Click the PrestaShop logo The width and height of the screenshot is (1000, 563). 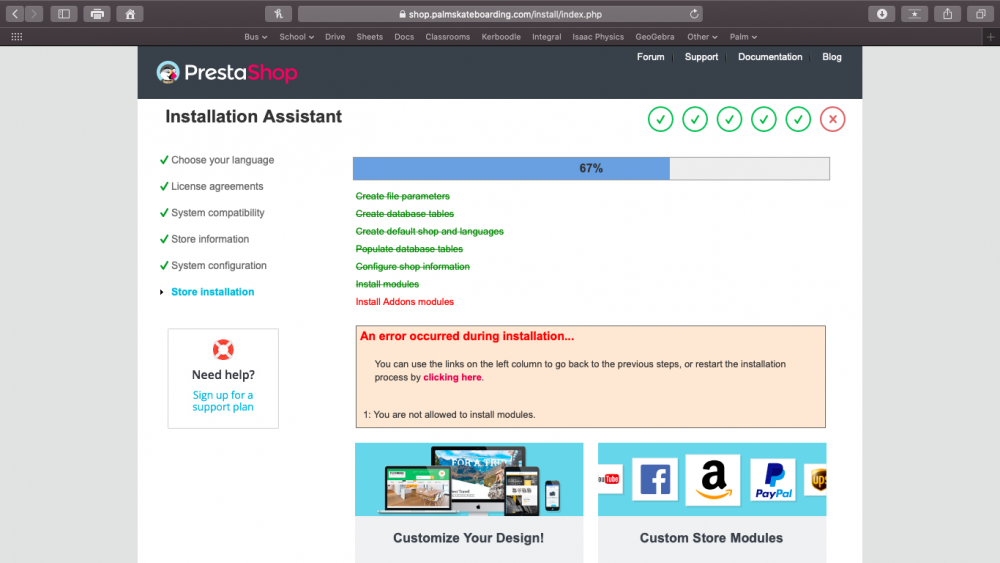[x=227, y=73]
